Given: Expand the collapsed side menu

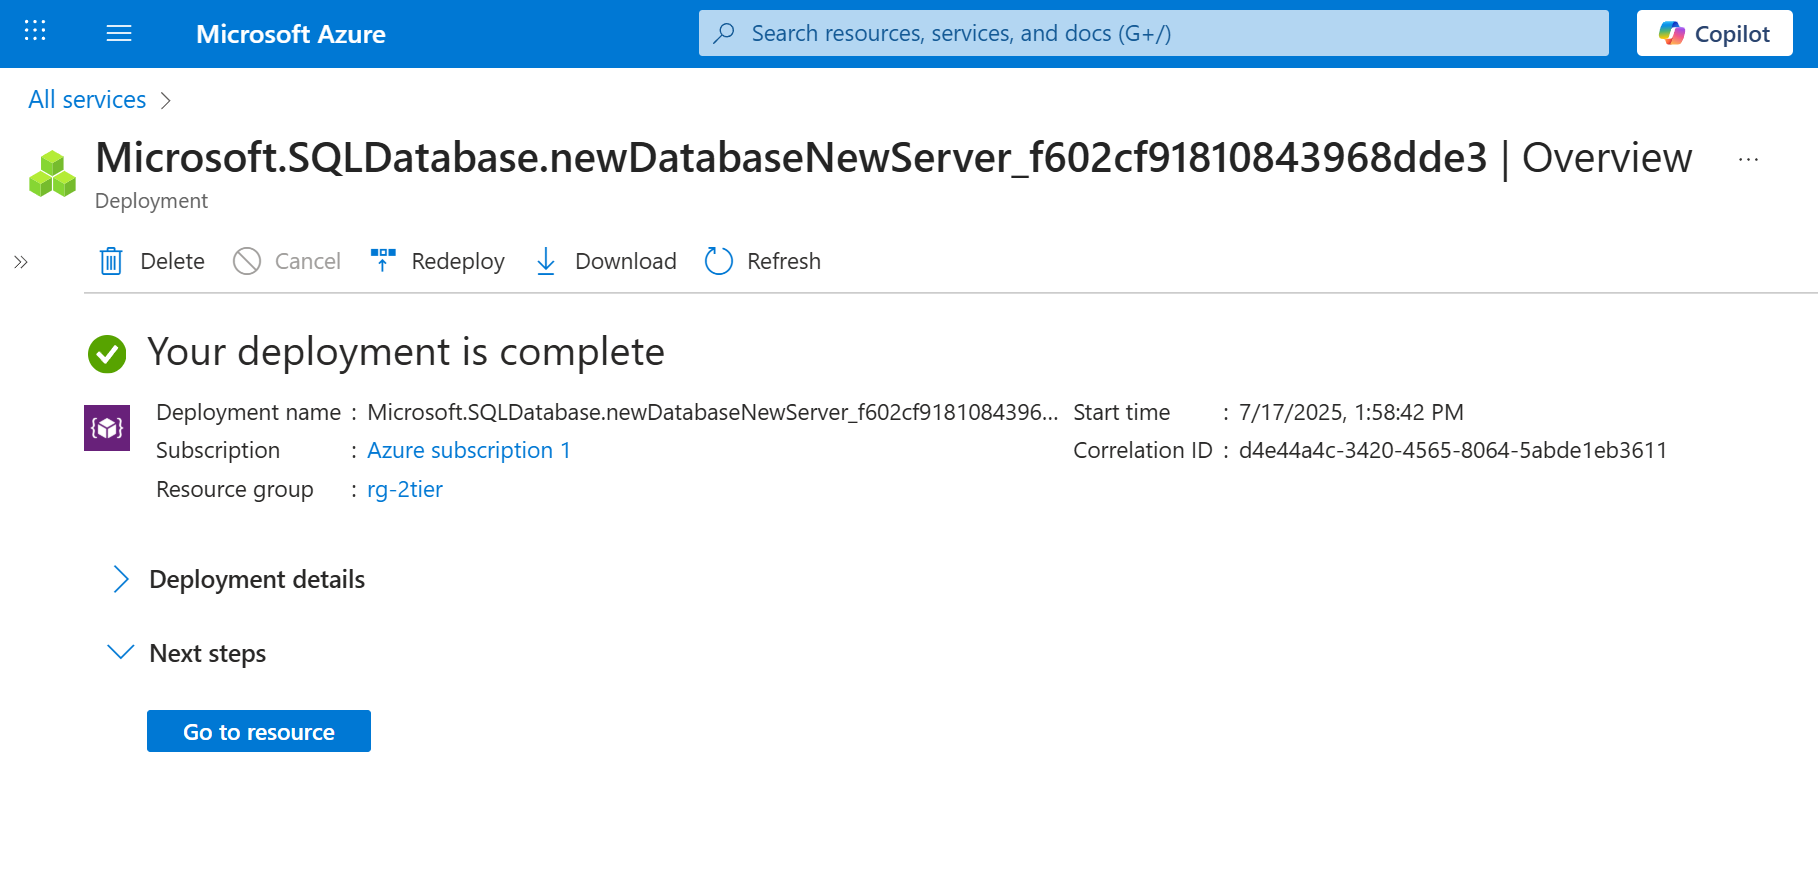Looking at the screenshot, I should pos(21,262).
